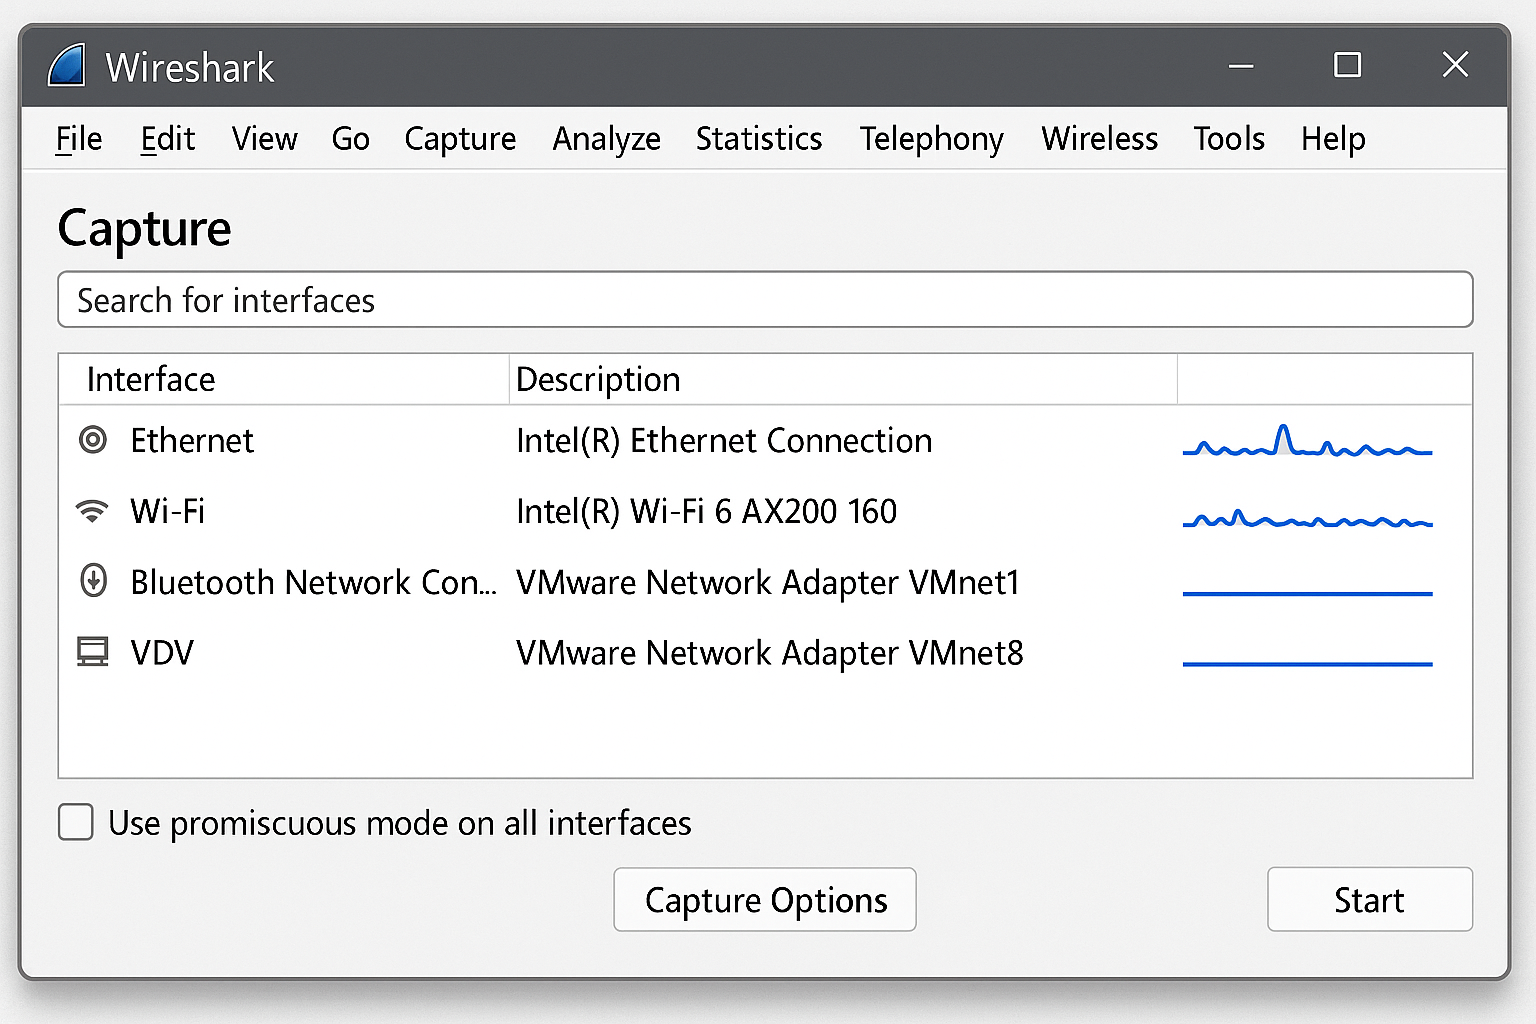Click 'Intel(R) Wi-Fi 6 AX200 160' description
This screenshot has height=1024, width=1536.
706,511
